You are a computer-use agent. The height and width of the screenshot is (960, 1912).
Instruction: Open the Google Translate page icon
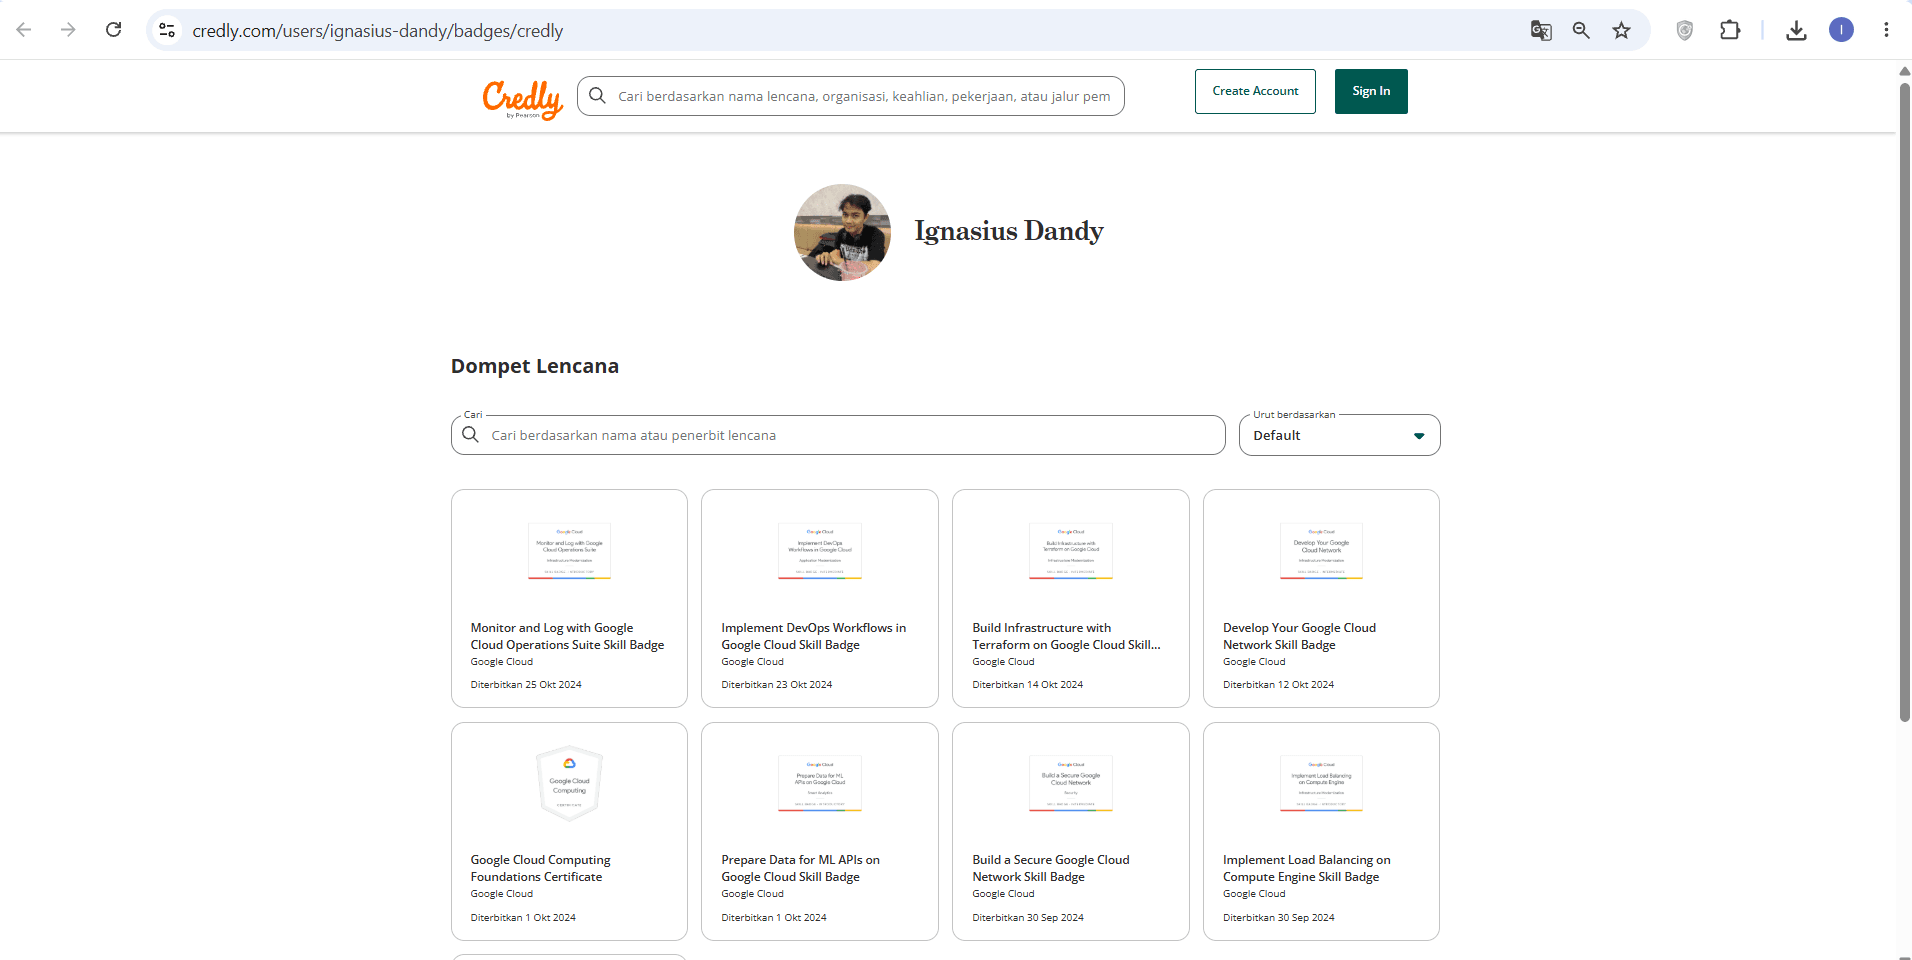click(x=1541, y=31)
